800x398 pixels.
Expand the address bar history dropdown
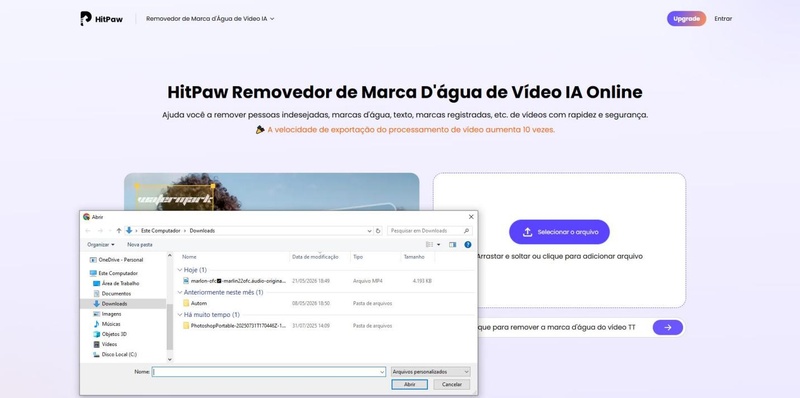coord(369,231)
